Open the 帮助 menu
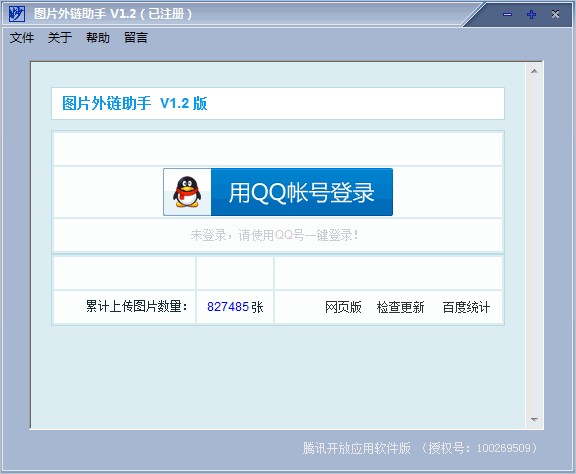Image resolution: width=576 pixels, height=474 pixels. (98, 37)
